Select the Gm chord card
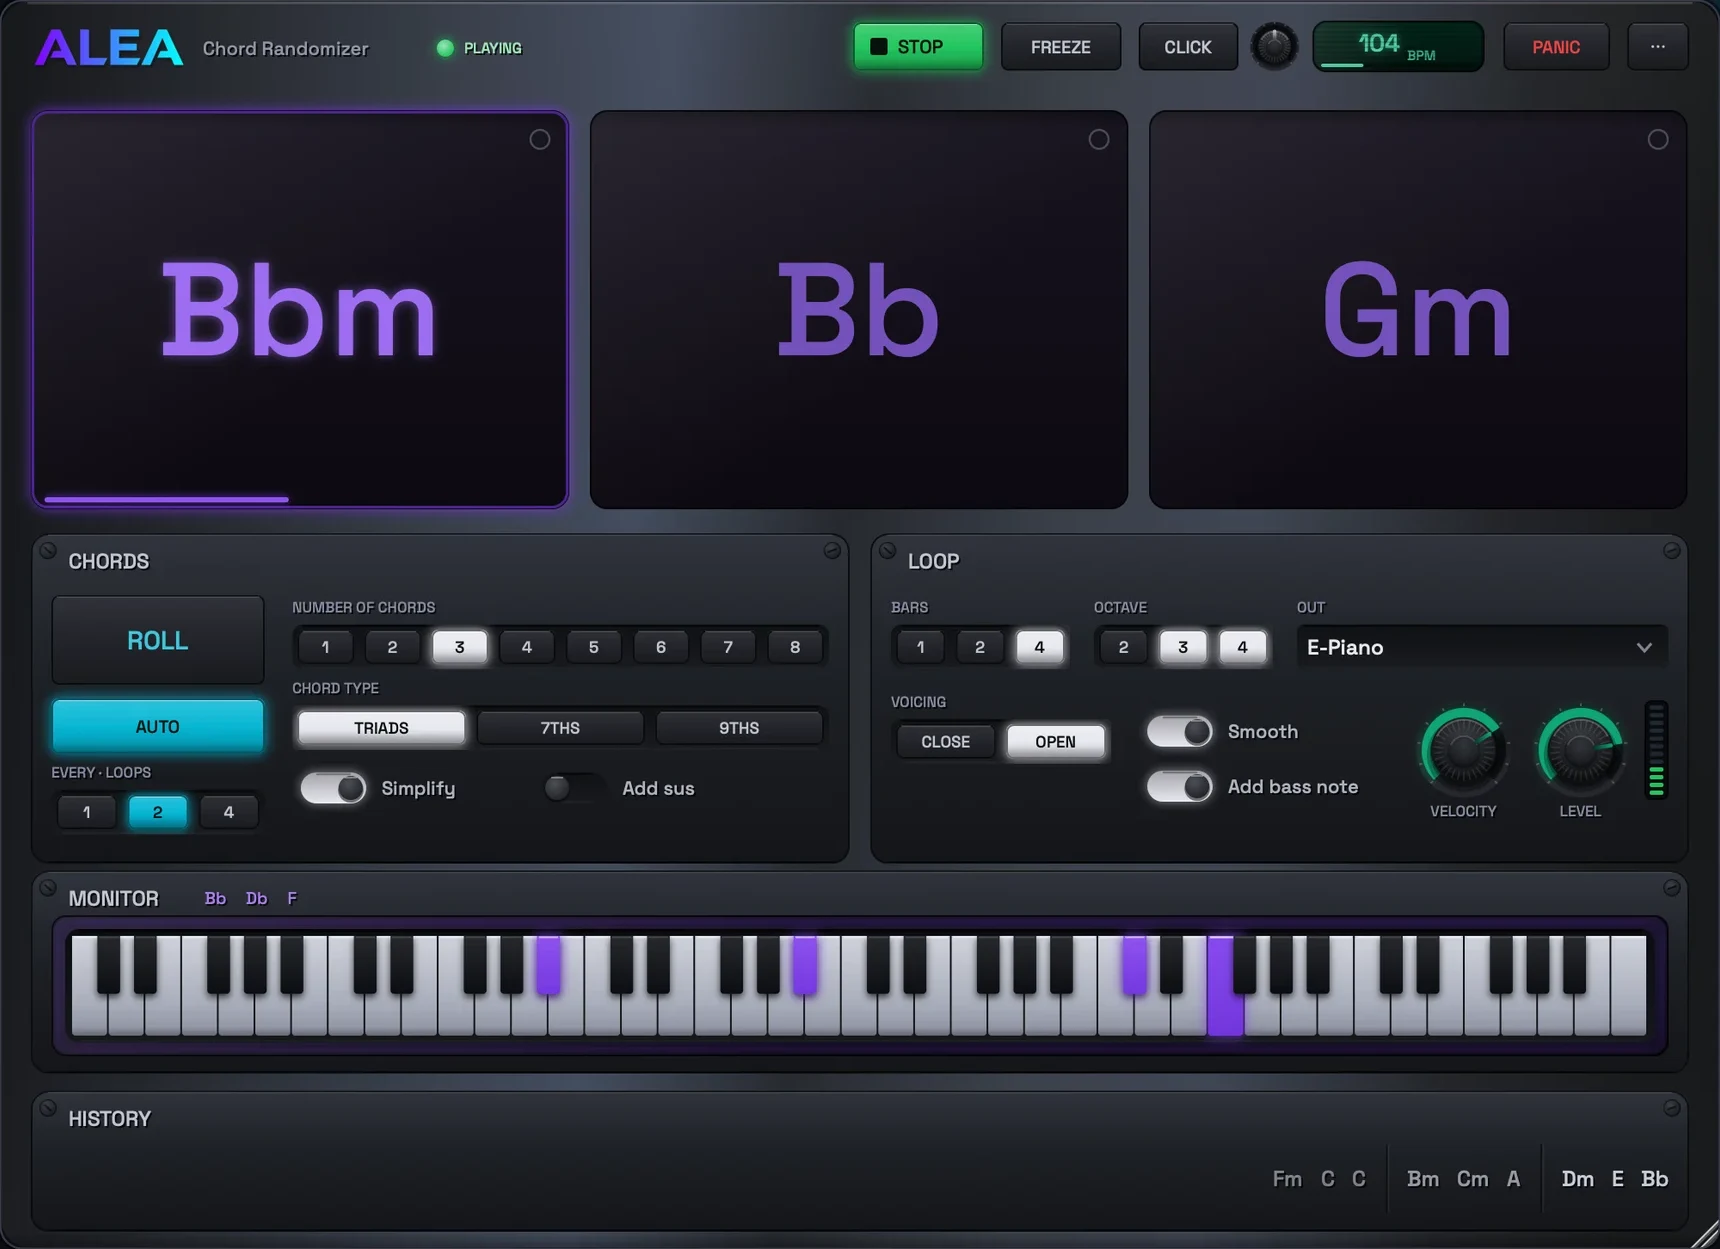 click(x=1418, y=310)
